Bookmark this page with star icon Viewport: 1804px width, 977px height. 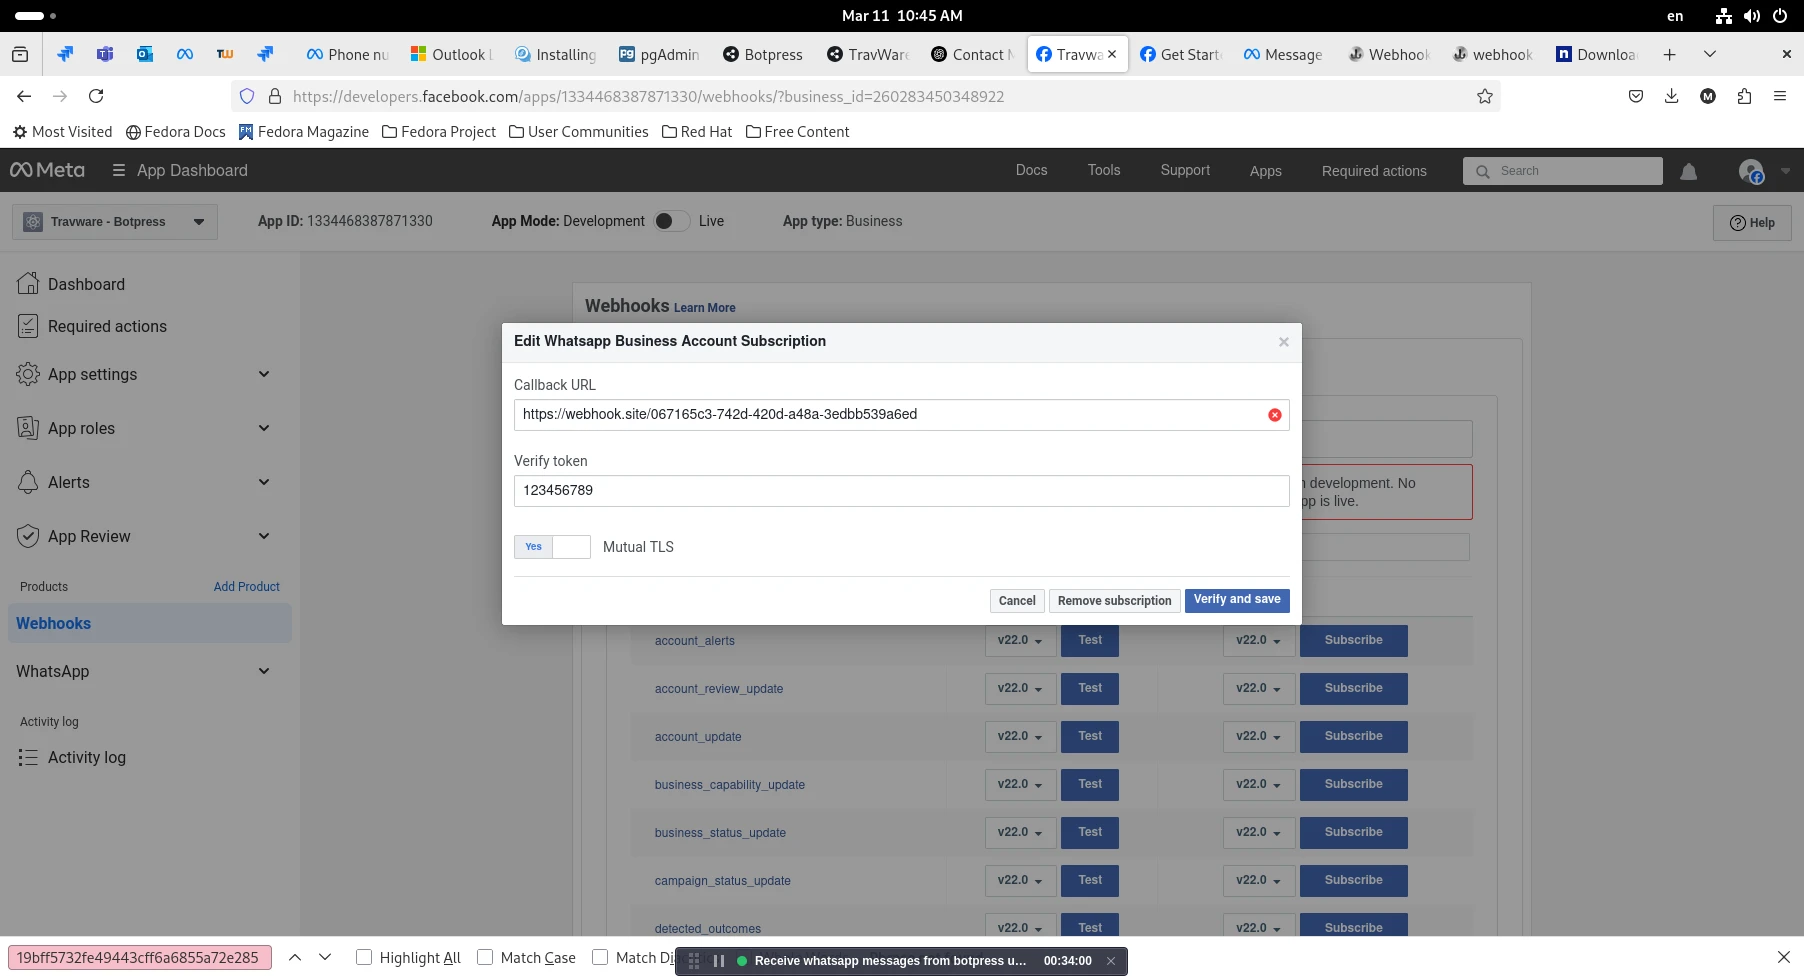point(1485,96)
